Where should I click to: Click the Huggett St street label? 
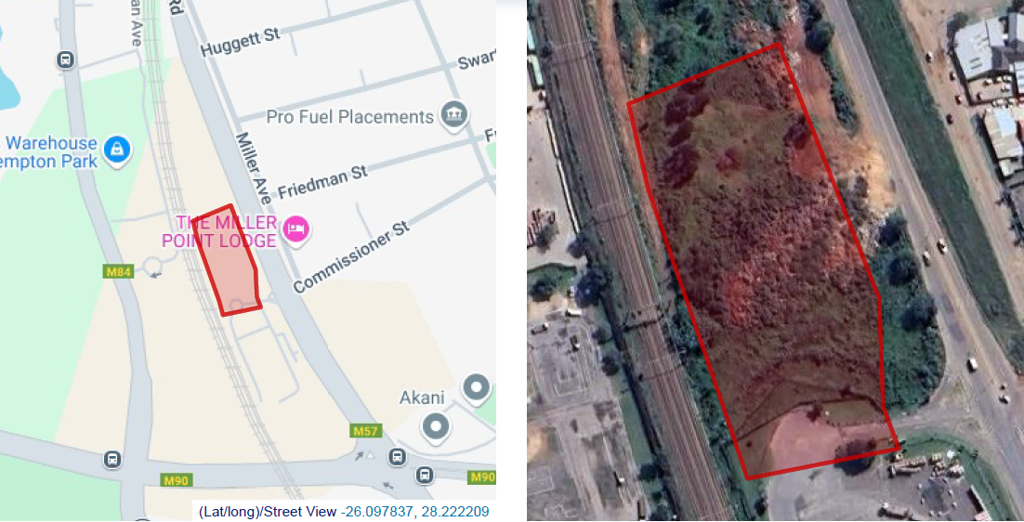click(x=240, y=42)
